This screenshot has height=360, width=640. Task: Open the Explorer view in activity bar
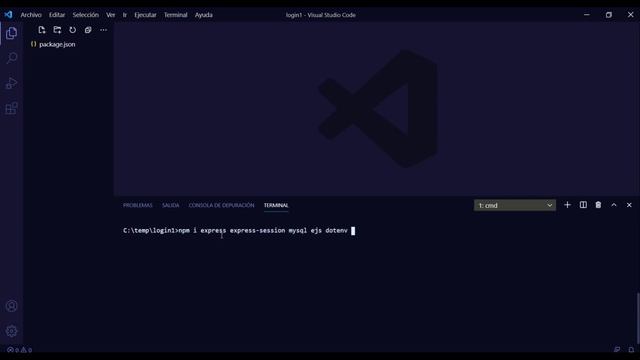(x=11, y=33)
